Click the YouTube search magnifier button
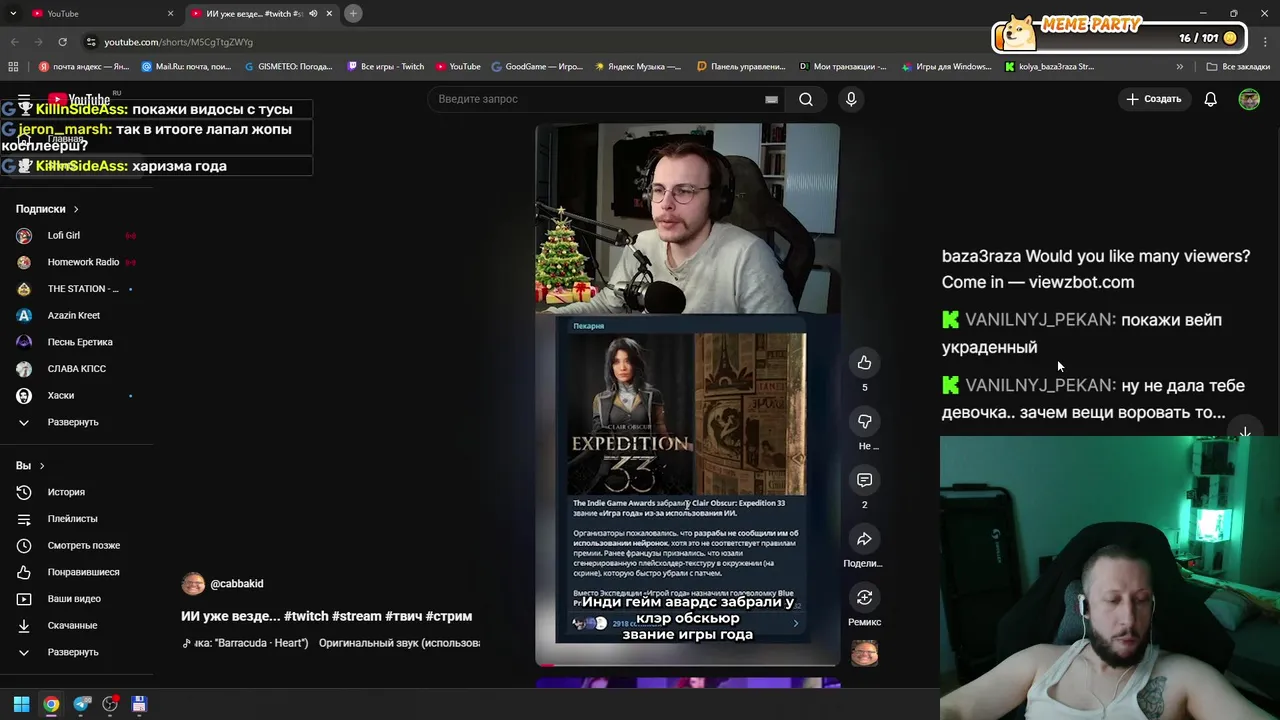This screenshot has height=720, width=1280. [x=805, y=99]
